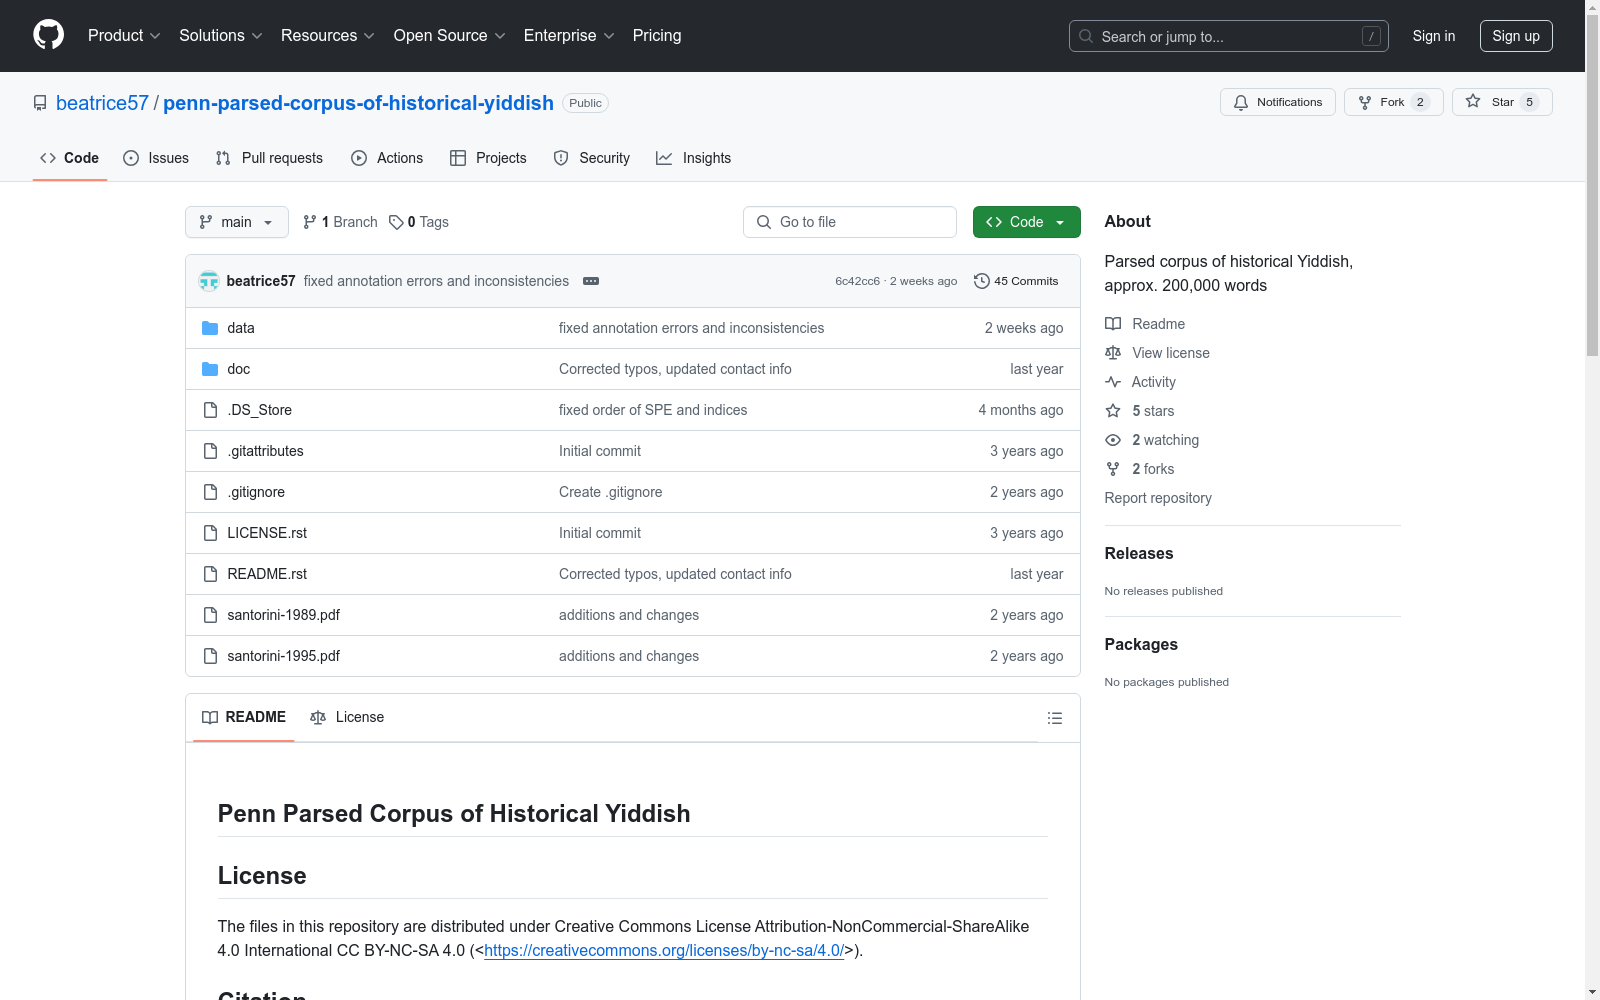Click the file icon beside LICENSE.rst
Screen dimensions: 1600x1000
tap(210, 533)
